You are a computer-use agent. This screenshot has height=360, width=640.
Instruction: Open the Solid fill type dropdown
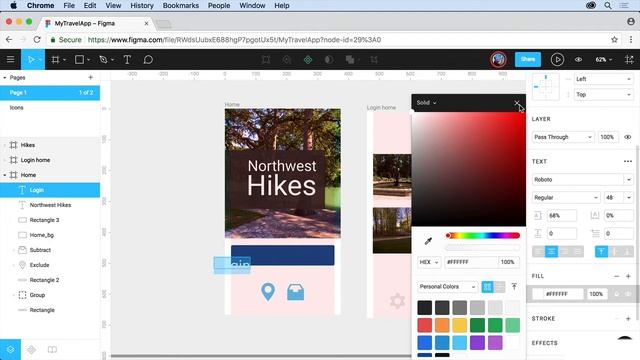pyautogui.click(x=426, y=103)
